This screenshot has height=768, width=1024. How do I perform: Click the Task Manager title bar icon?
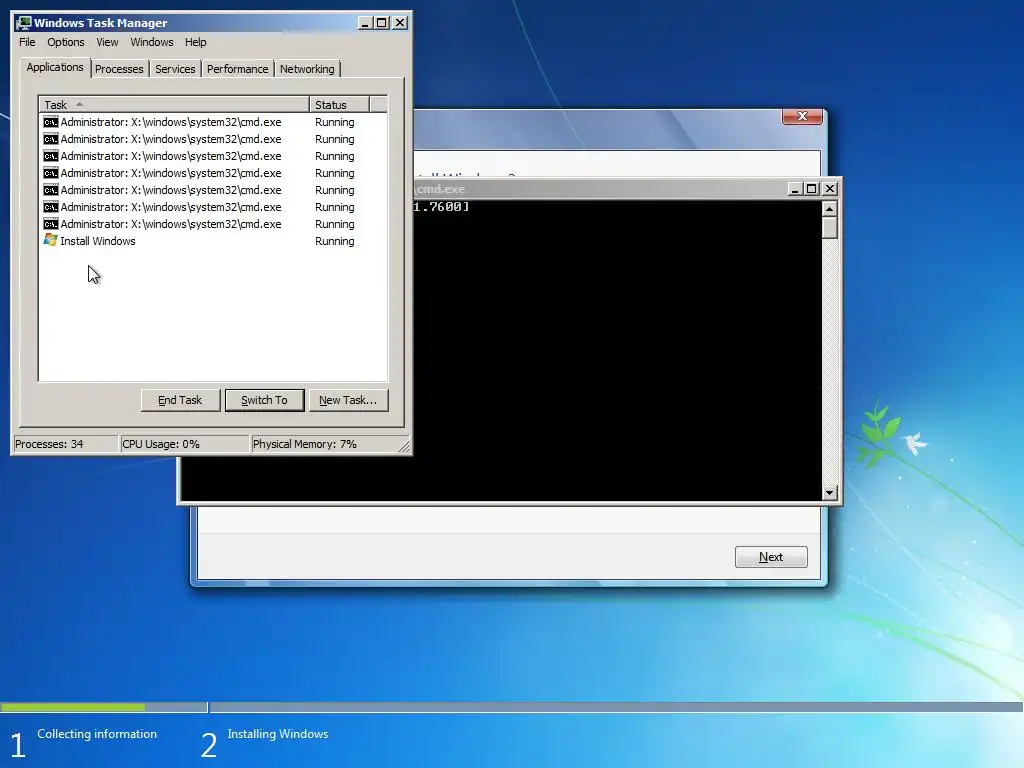coord(24,23)
